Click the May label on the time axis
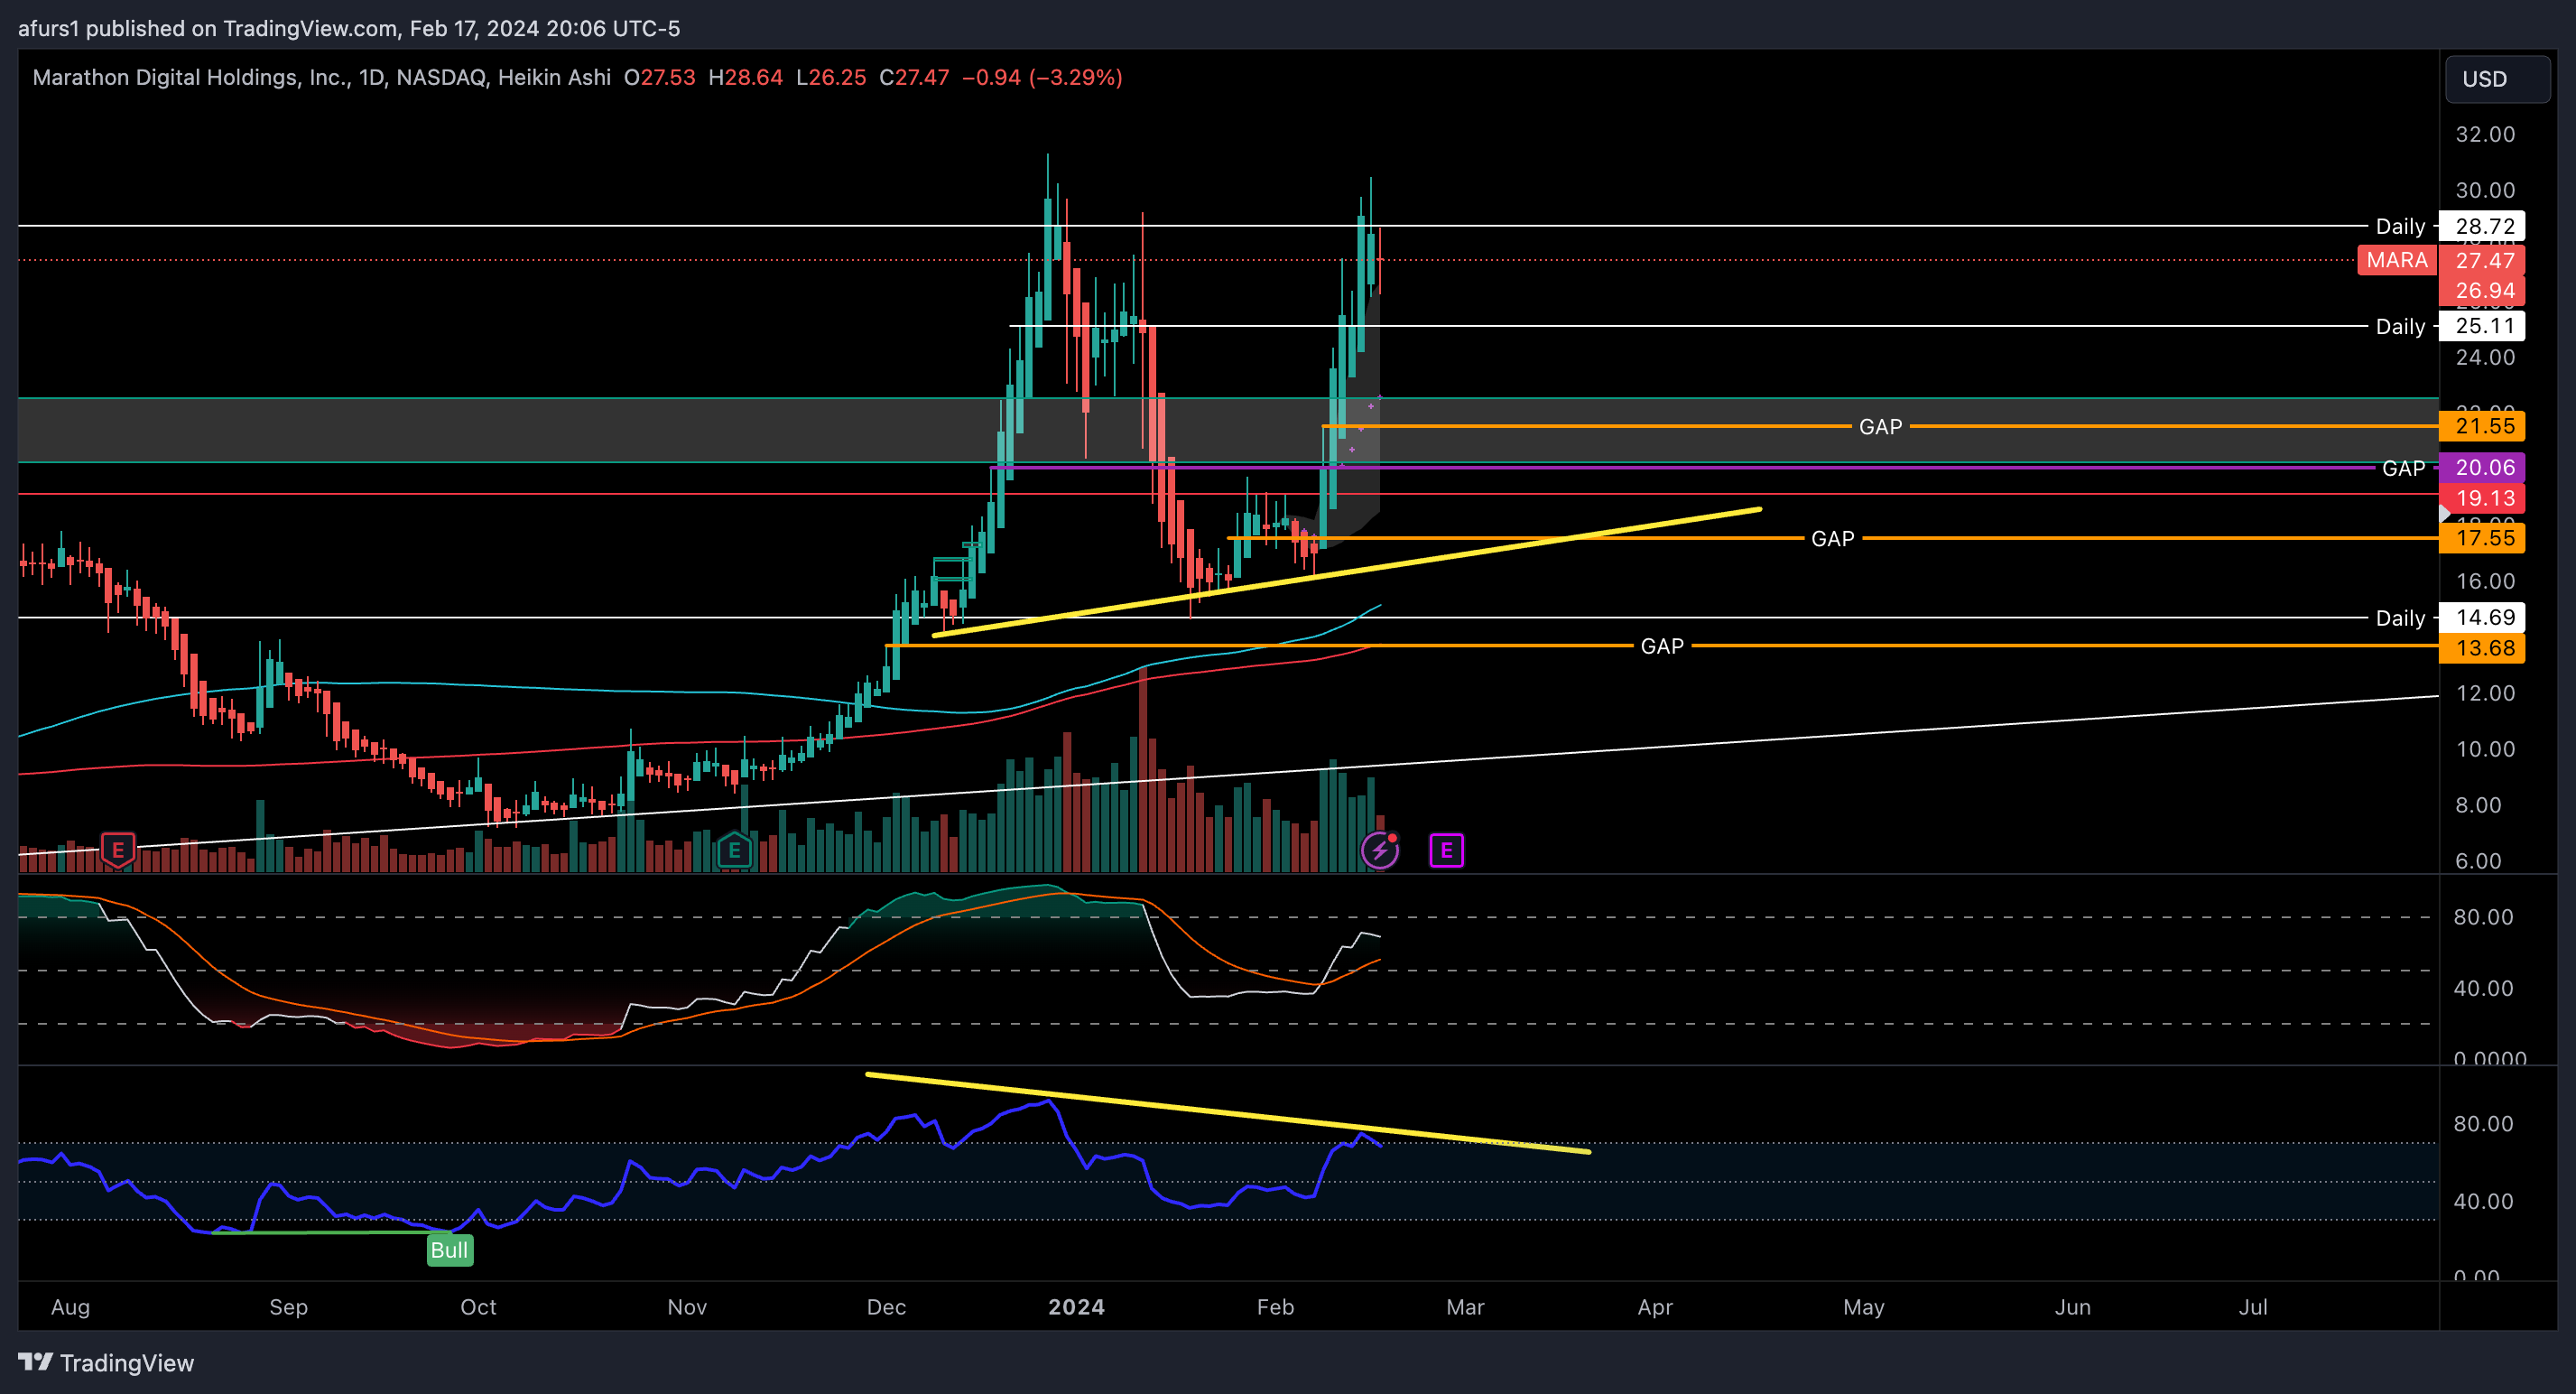2576x1394 pixels. (1863, 1307)
